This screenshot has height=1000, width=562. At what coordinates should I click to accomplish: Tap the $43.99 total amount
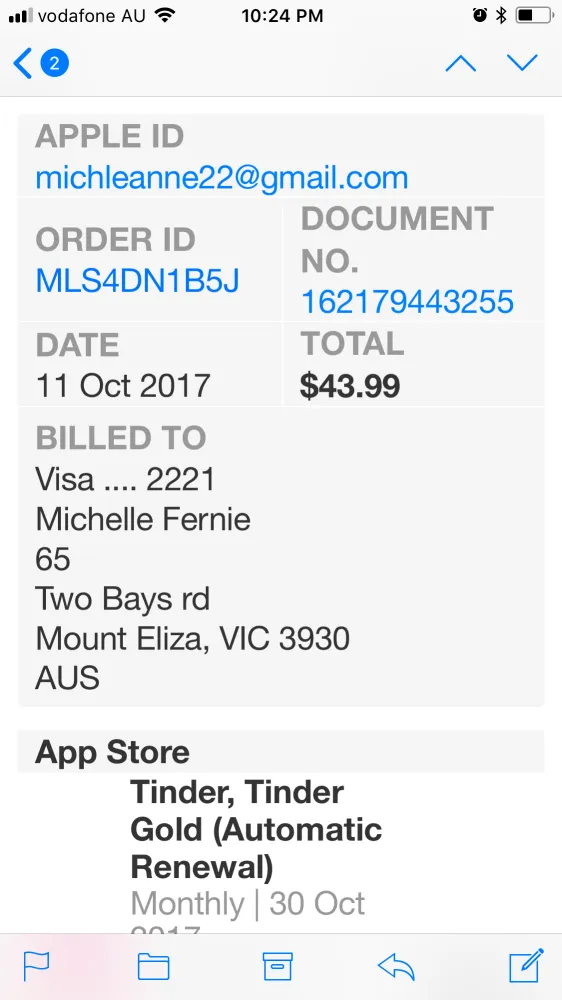tap(350, 386)
